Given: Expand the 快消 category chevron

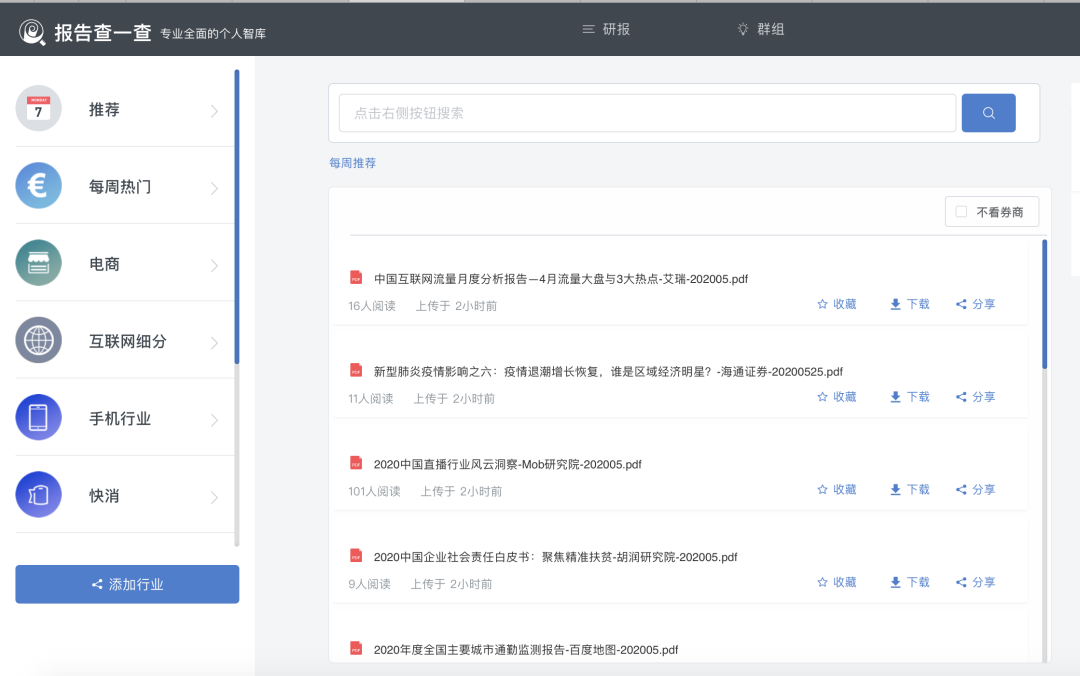Looking at the screenshot, I should (x=214, y=497).
